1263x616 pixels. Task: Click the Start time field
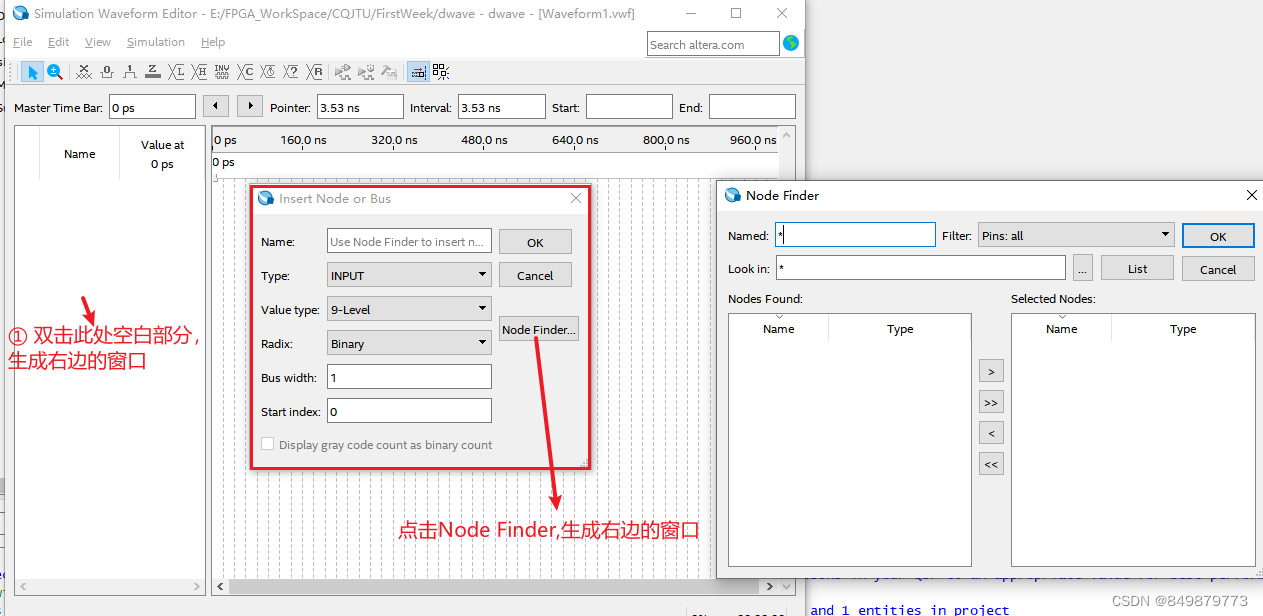[629, 107]
